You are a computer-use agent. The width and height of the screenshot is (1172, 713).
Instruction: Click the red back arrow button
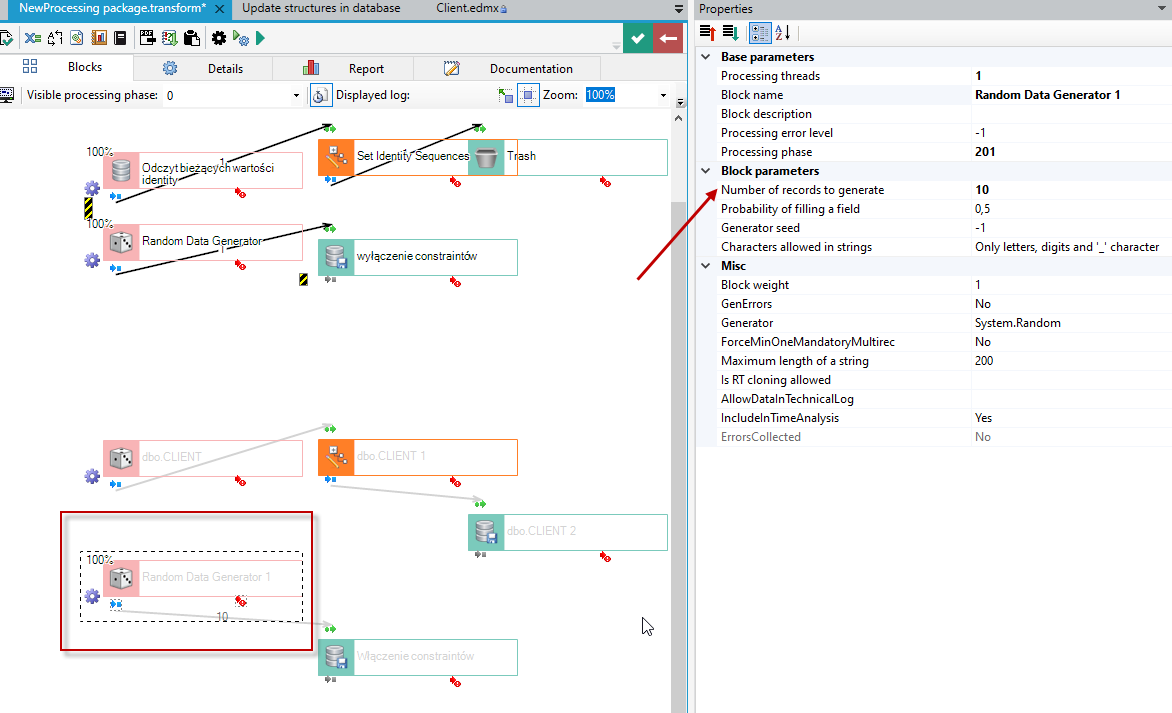[667, 38]
